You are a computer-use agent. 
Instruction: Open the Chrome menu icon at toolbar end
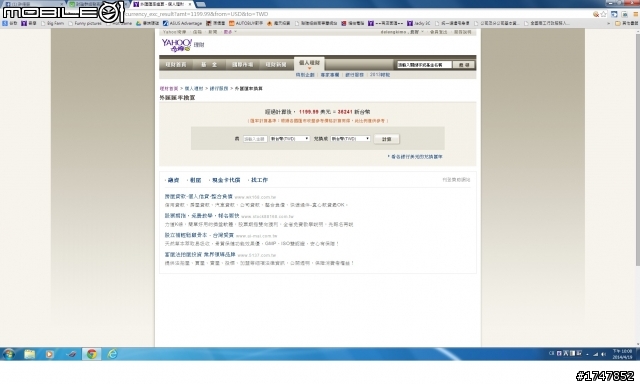coord(636,14)
